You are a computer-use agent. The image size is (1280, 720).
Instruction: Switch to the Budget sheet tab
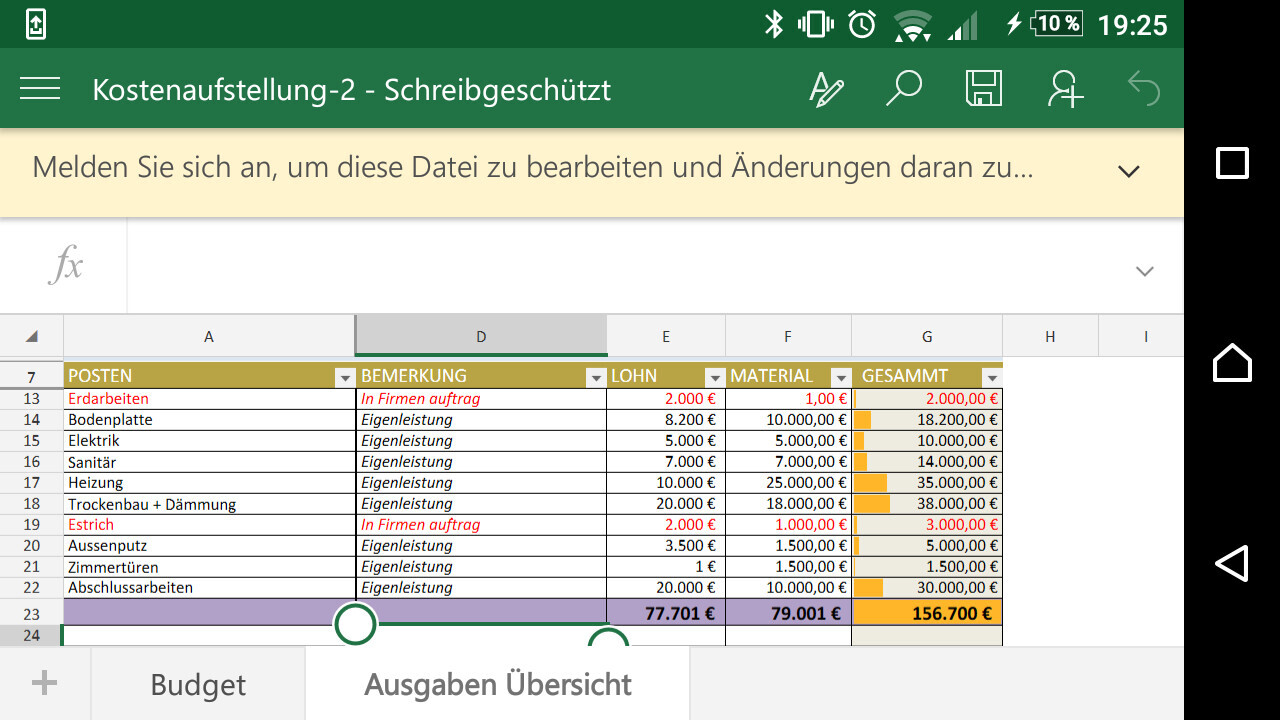pyautogui.click(x=198, y=684)
